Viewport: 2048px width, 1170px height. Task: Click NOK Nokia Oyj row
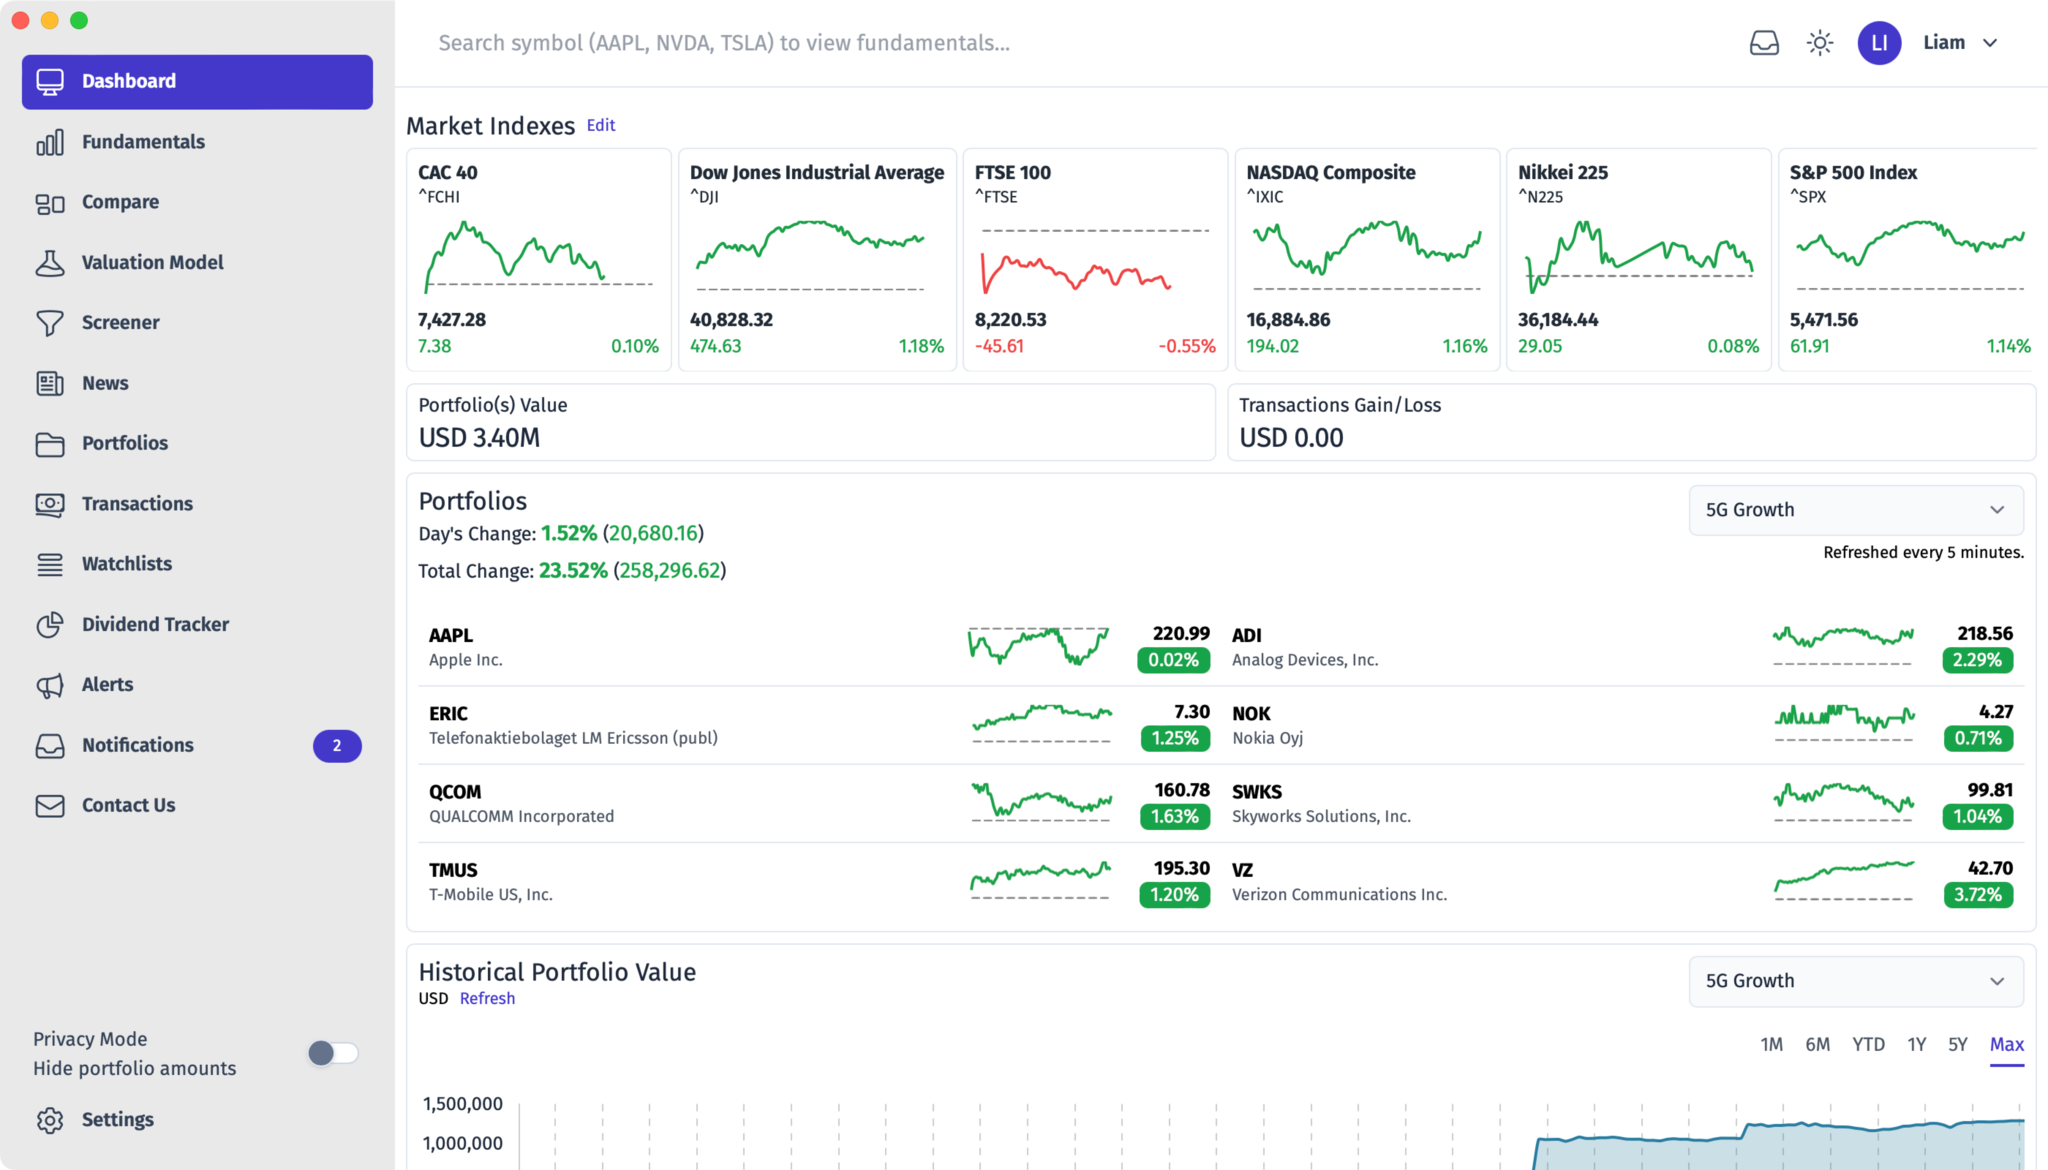point(1623,726)
